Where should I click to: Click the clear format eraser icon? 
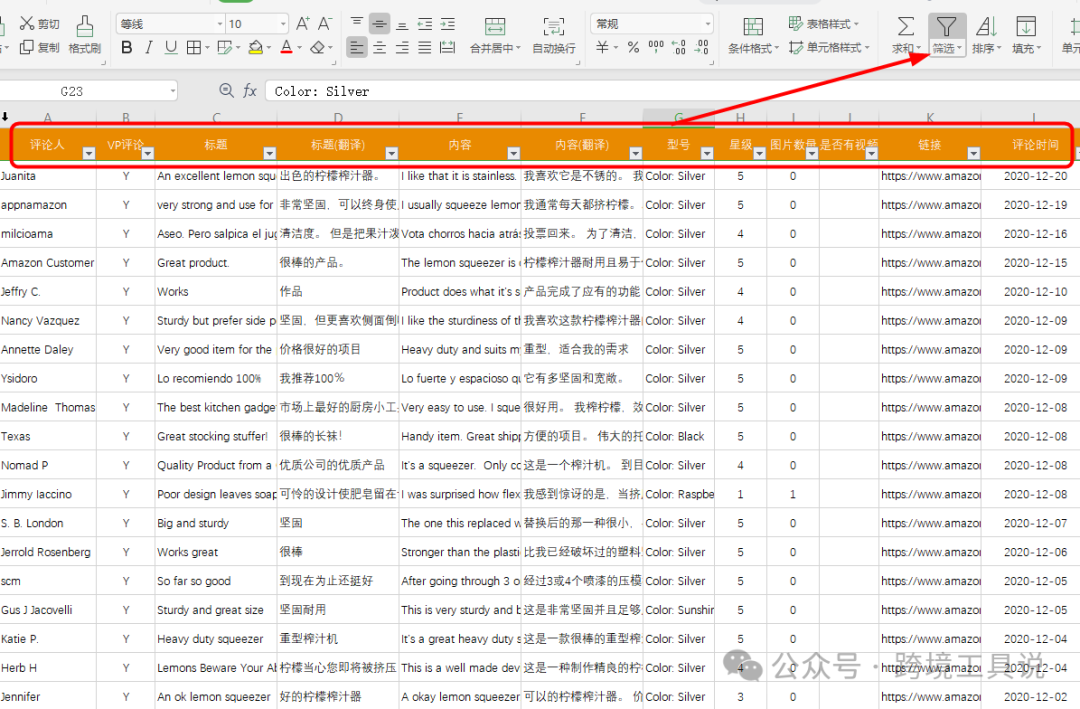(317, 48)
